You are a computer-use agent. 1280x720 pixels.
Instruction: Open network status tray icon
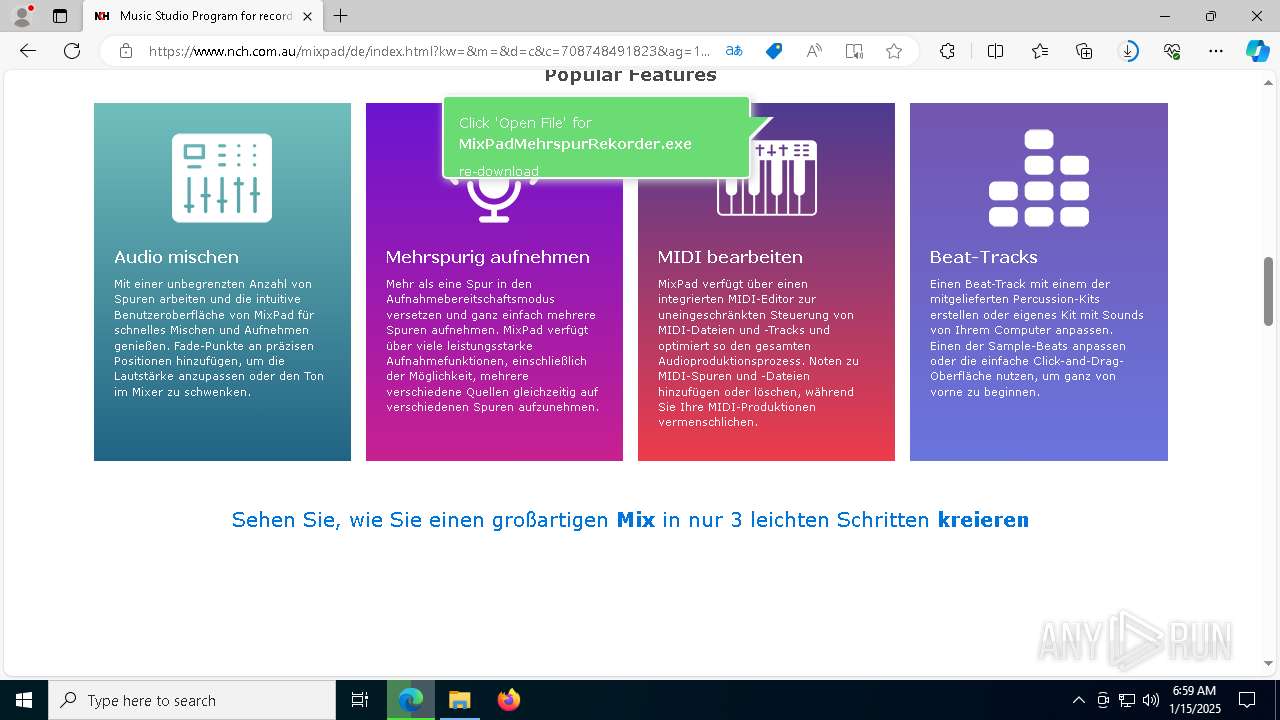(x=1127, y=700)
